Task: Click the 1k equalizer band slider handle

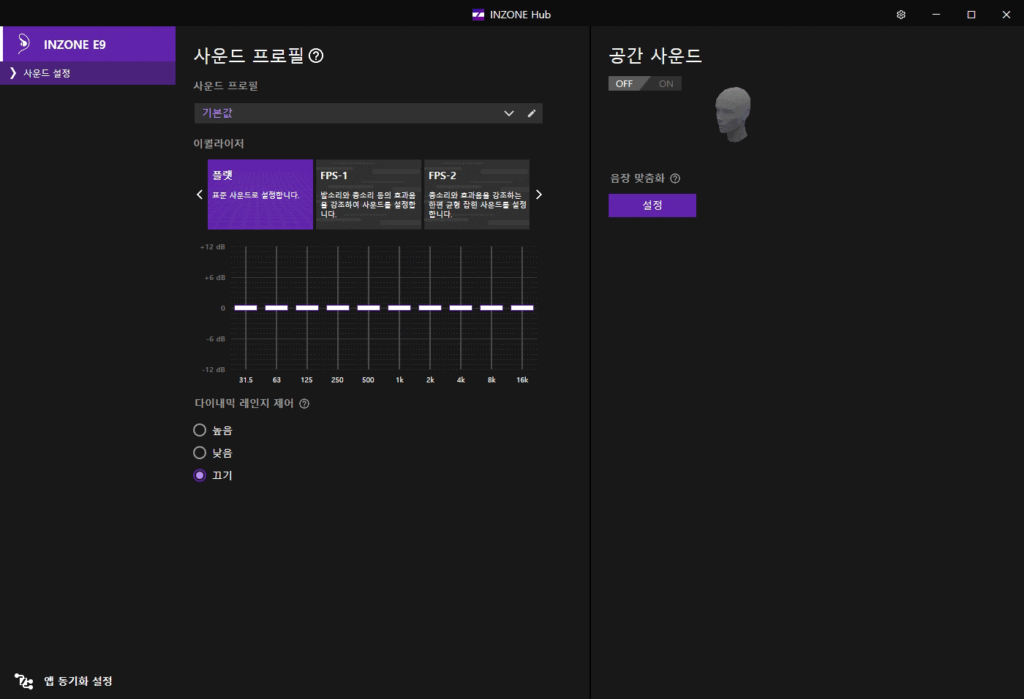Action: pos(399,308)
